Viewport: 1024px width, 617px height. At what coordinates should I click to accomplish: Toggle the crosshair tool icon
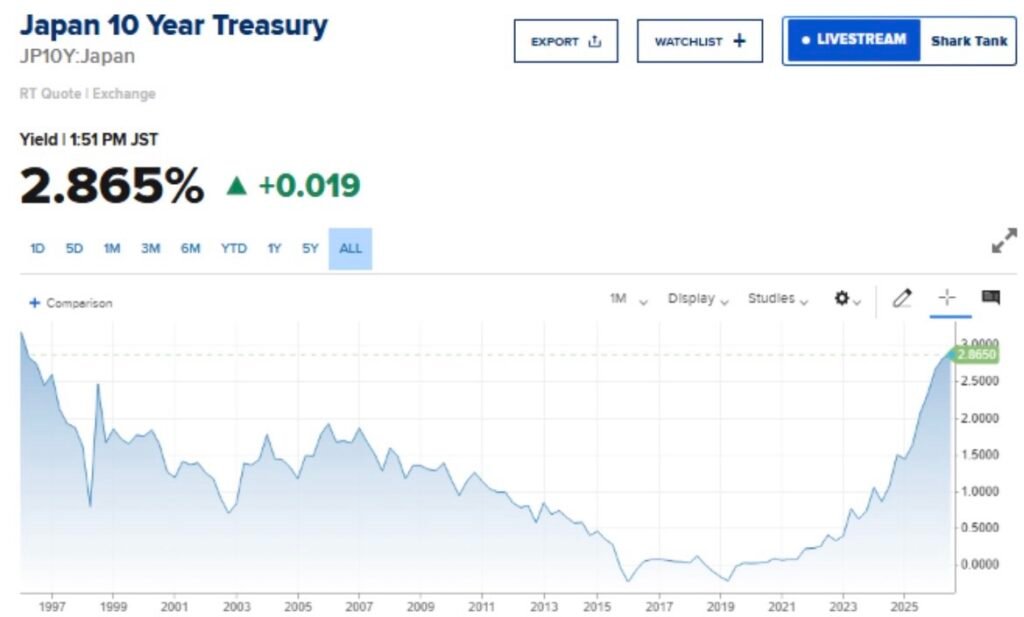pos(947,298)
